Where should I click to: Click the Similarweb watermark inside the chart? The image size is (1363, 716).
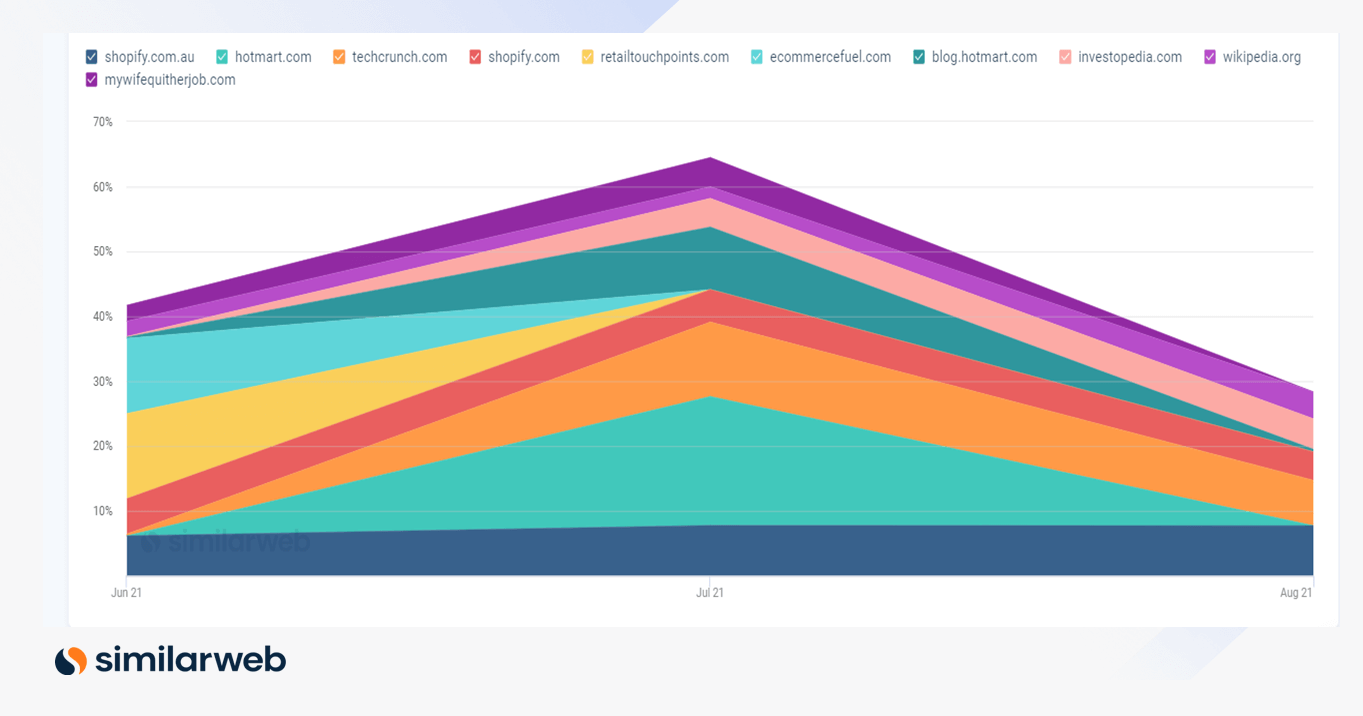[x=227, y=541]
